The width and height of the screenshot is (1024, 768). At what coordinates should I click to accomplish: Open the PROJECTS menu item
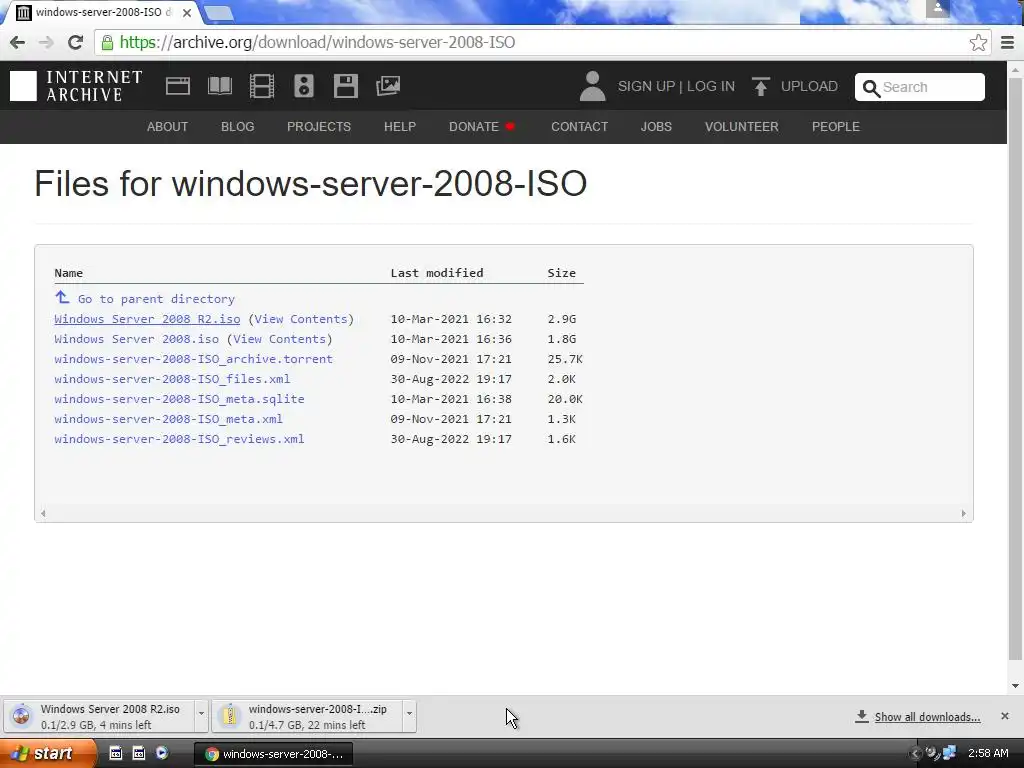point(319,127)
